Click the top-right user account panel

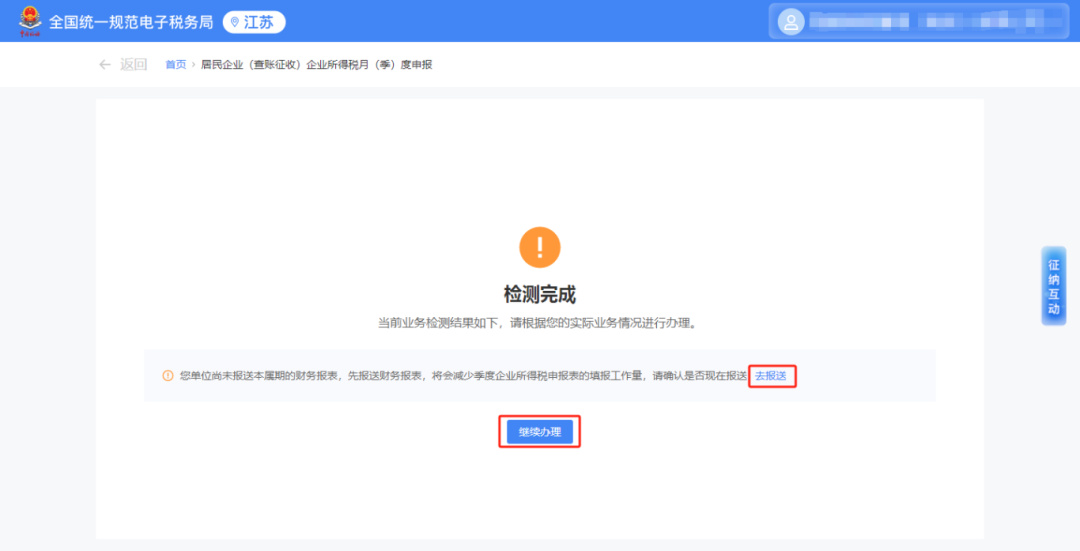[x=920, y=21]
